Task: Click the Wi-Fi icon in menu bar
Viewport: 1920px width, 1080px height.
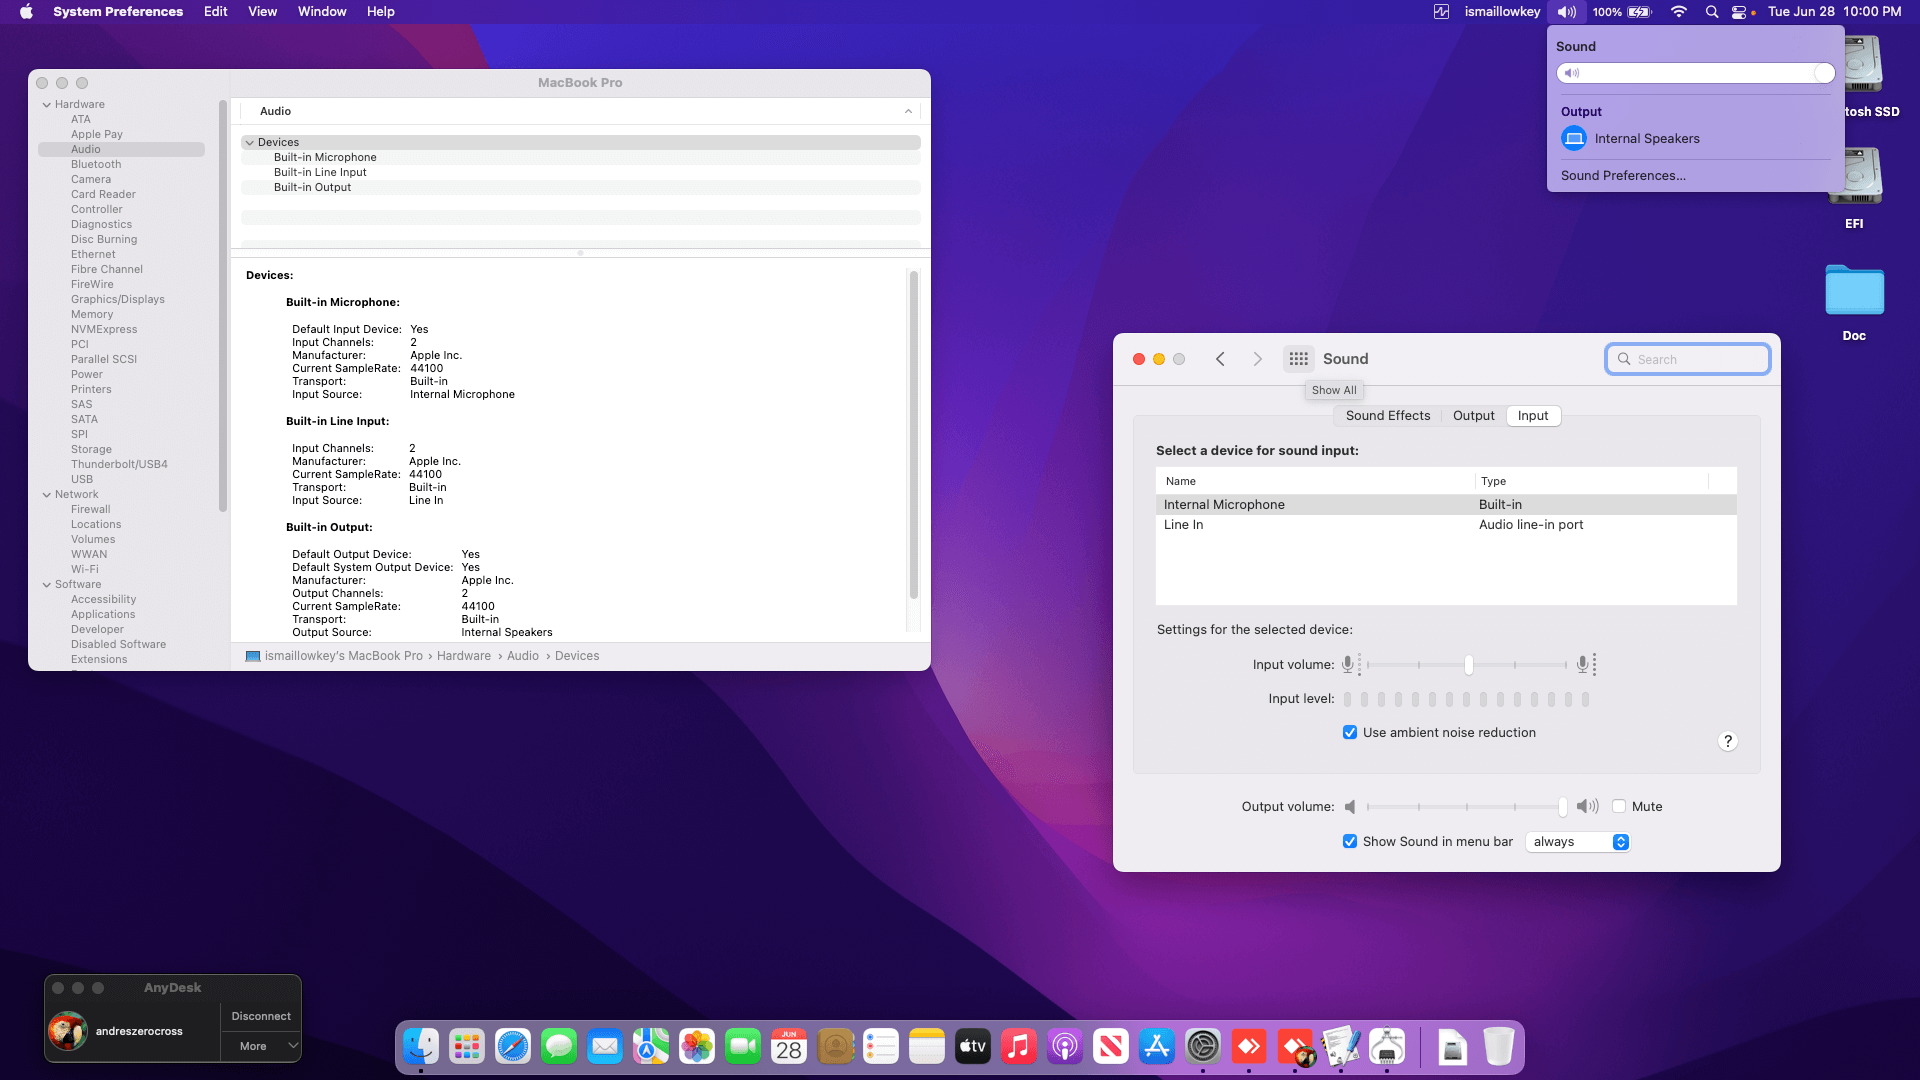Action: tap(1679, 12)
